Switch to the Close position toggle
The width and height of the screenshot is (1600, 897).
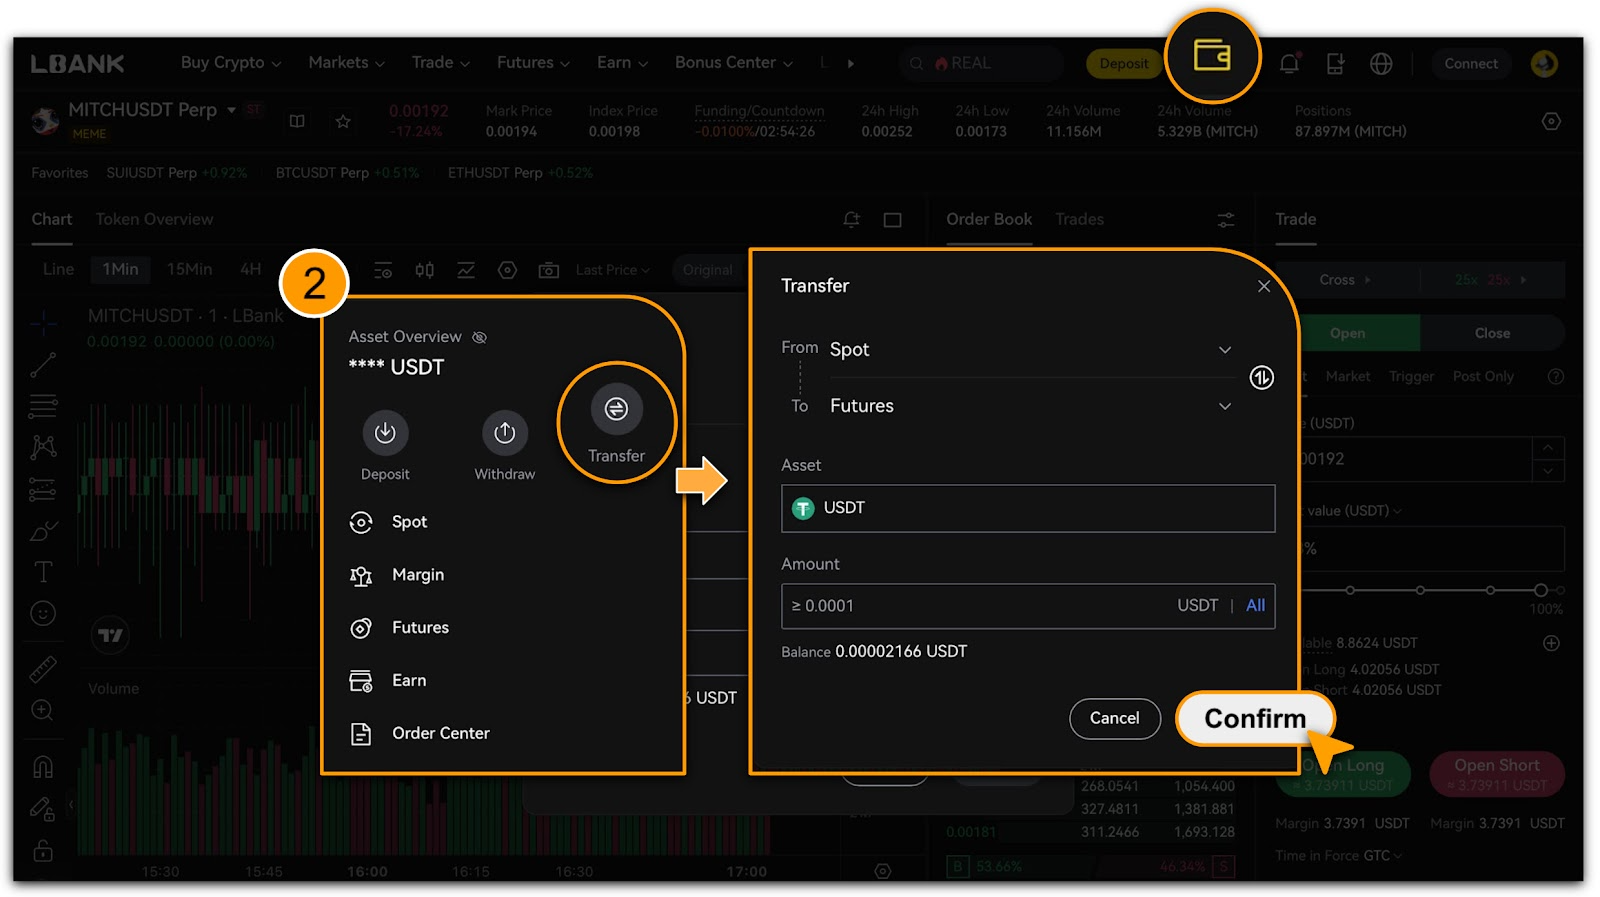1491,333
